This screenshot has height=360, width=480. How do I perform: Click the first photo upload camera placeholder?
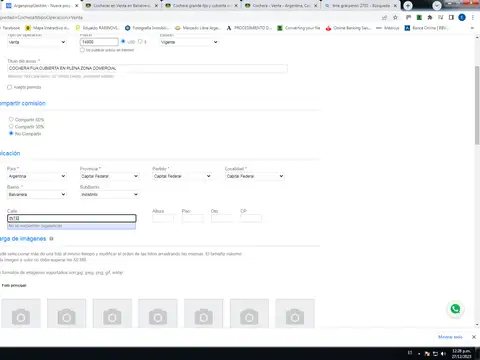pyautogui.click(x=21, y=314)
